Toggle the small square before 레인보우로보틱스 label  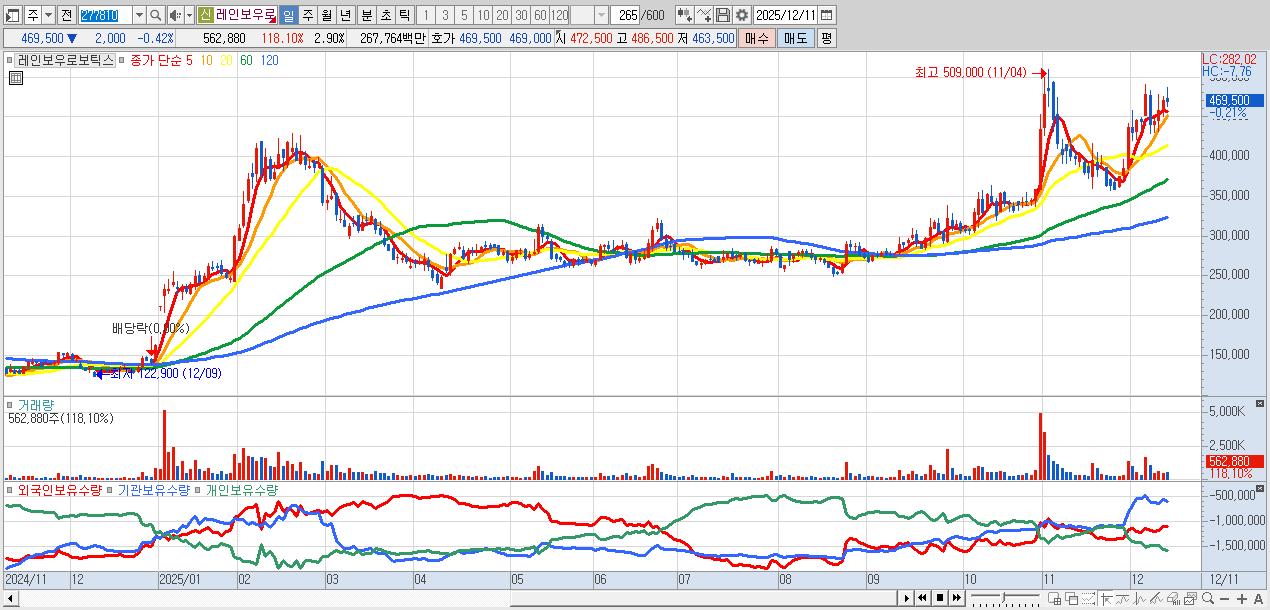click(10, 60)
